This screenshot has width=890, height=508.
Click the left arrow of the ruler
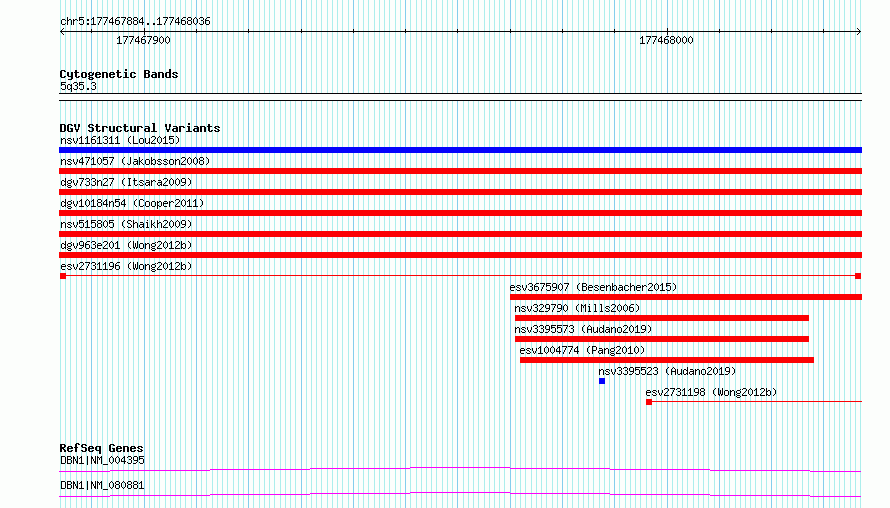click(62, 32)
